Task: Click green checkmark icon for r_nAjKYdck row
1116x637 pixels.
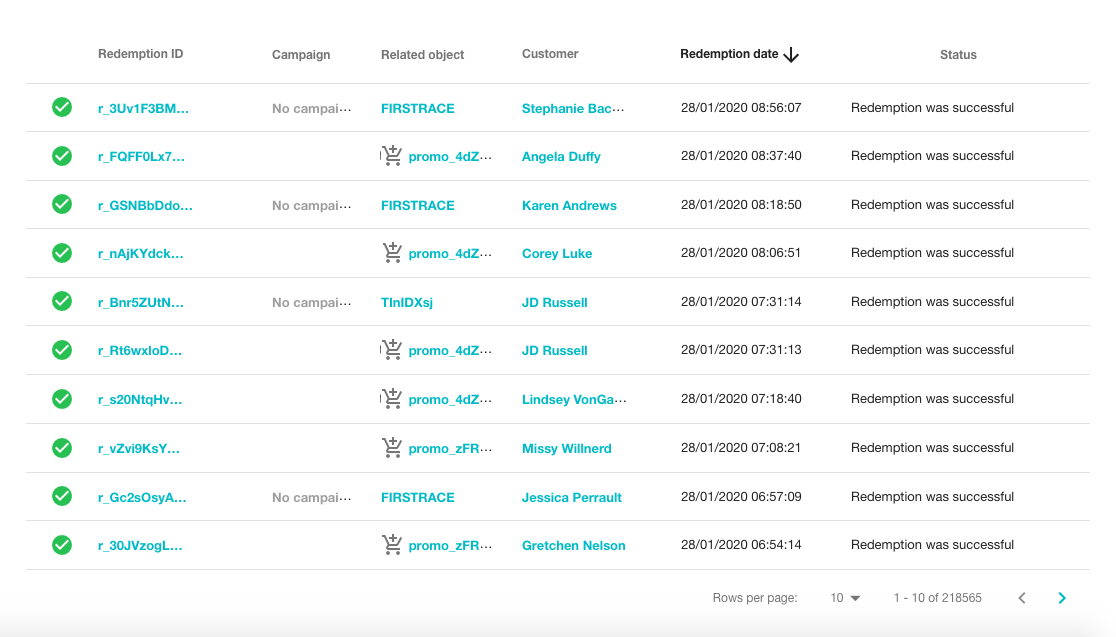Action: 62,253
